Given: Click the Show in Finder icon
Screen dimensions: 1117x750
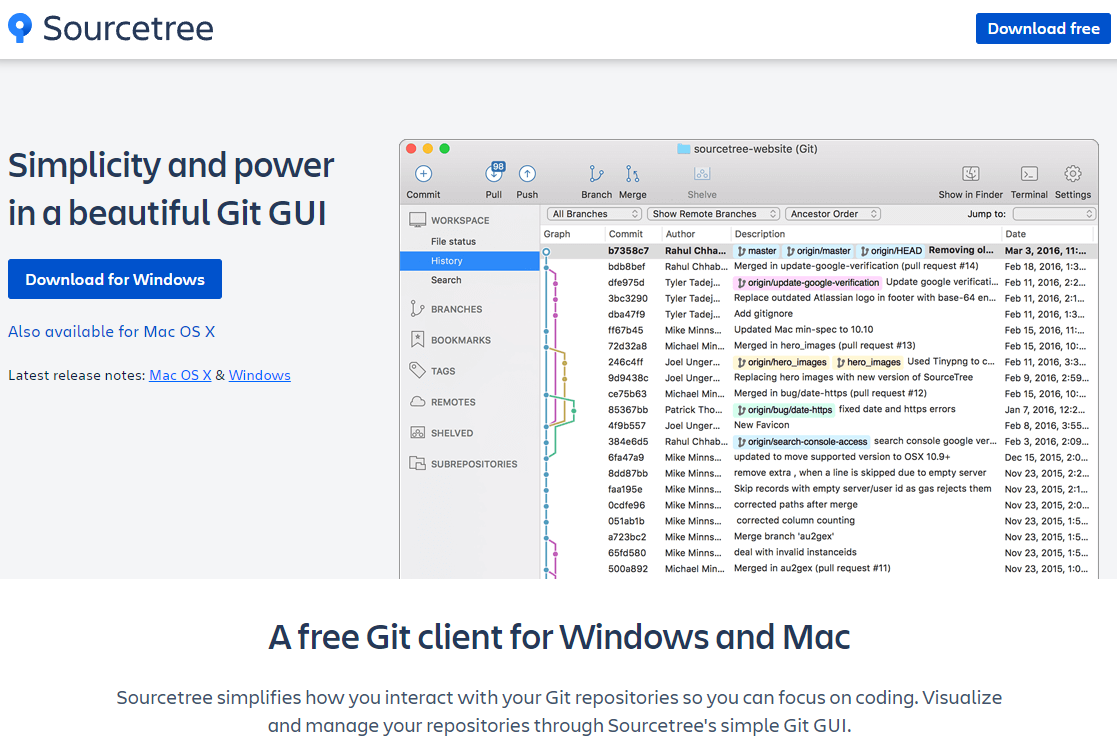Looking at the screenshot, I should (x=970, y=174).
